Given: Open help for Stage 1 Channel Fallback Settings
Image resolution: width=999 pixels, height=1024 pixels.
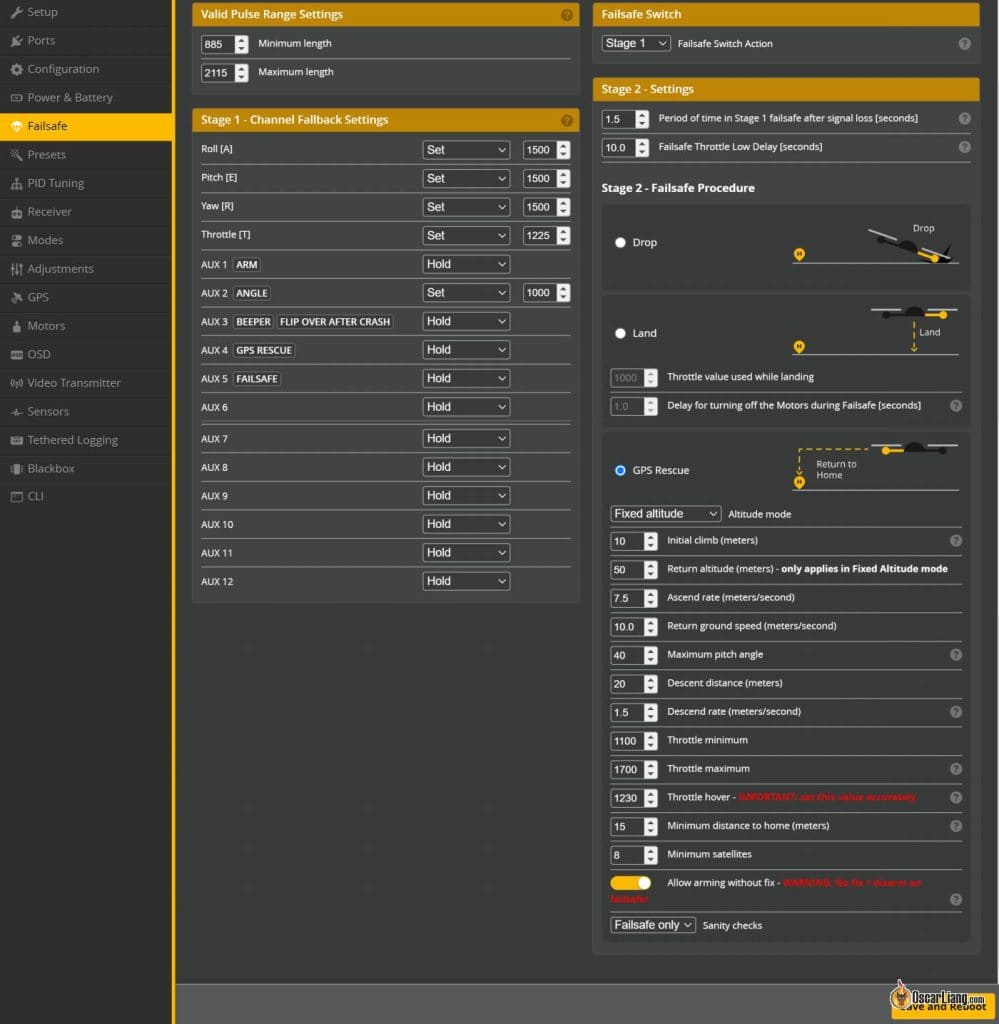Looking at the screenshot, I should click(x=567, y=120).
